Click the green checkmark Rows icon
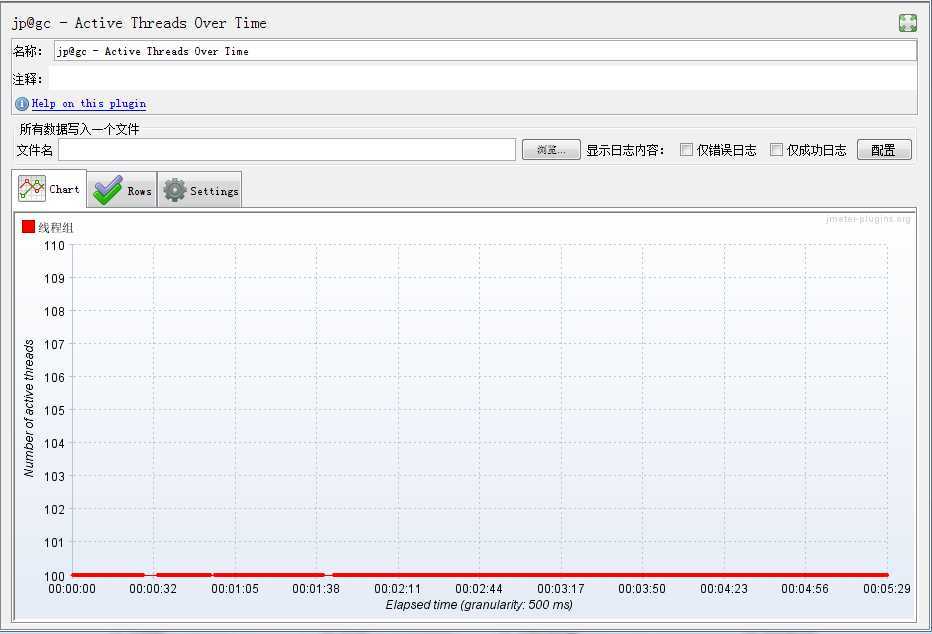Viewport: 932px width, 634px height. coord(108,190)
